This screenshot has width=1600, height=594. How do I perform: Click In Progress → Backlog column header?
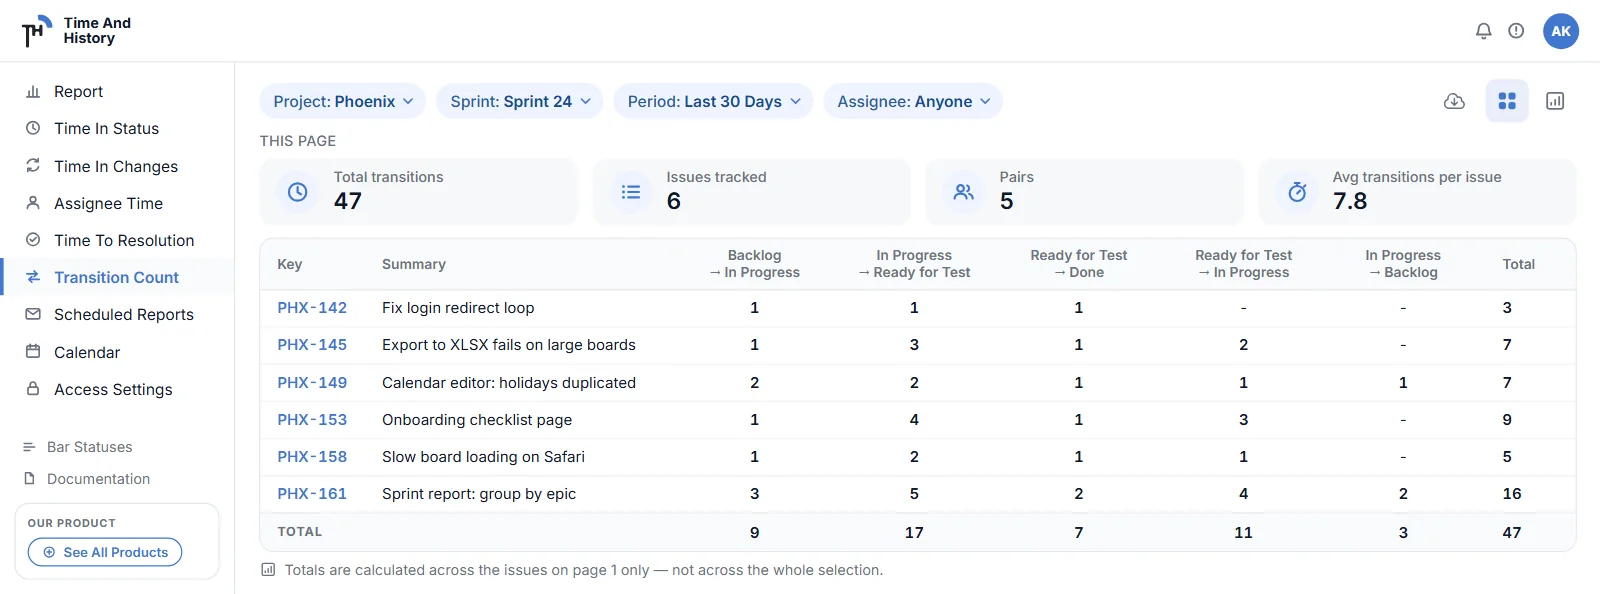(x=1403, y=264)
